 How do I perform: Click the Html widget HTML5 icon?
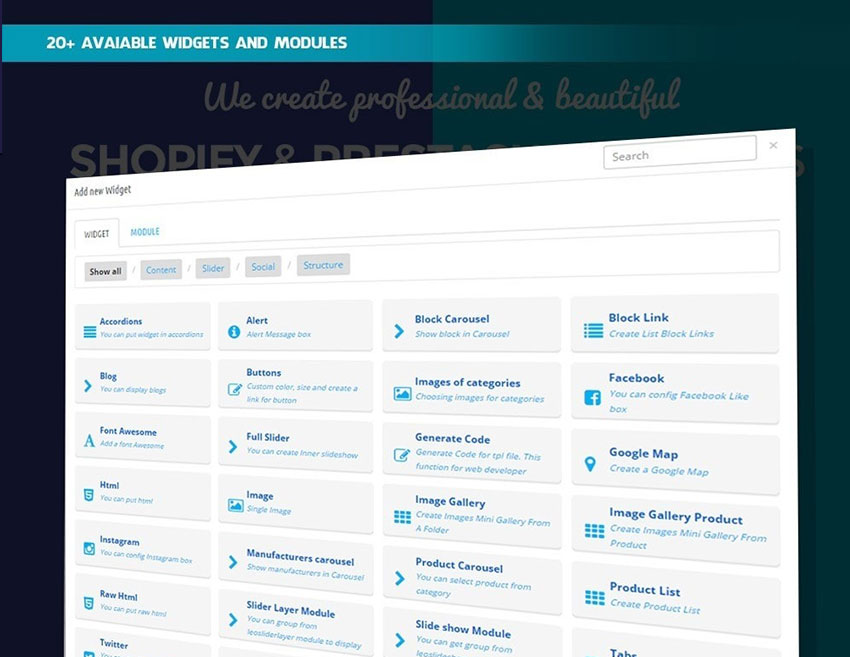click(x=89, y=494)
